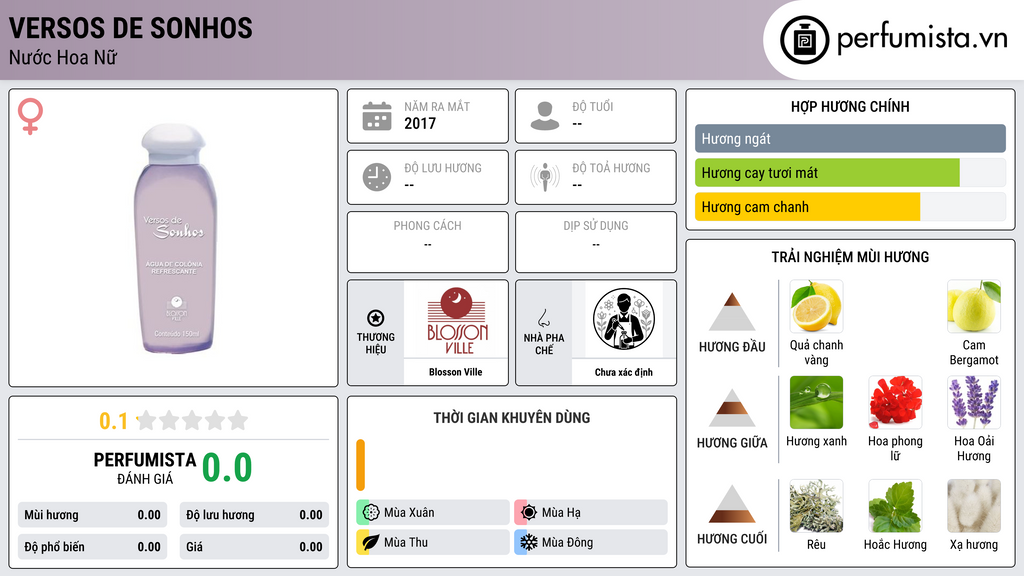1024x576 pixels.
Task: Click the 0.1 rating value
Action: tap(113, 421)
